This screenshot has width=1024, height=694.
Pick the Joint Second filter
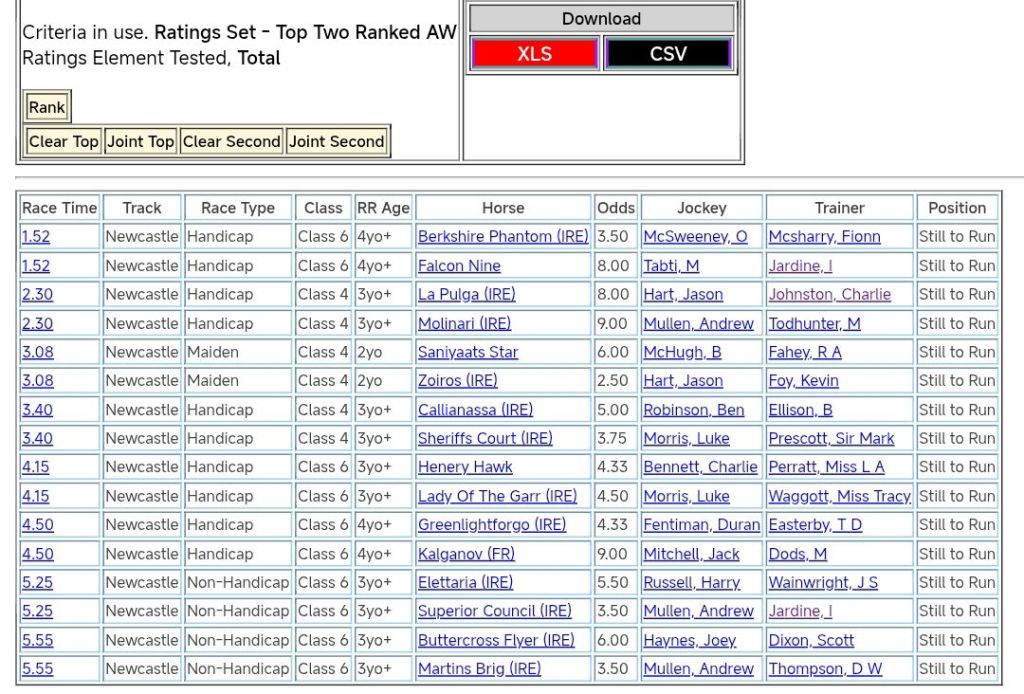336,142
